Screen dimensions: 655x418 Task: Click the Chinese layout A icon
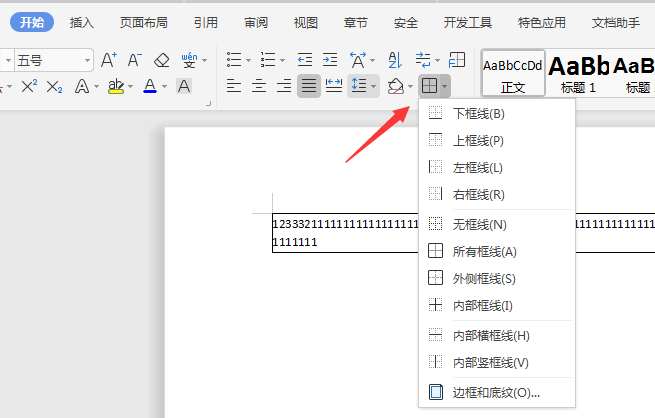358,60
